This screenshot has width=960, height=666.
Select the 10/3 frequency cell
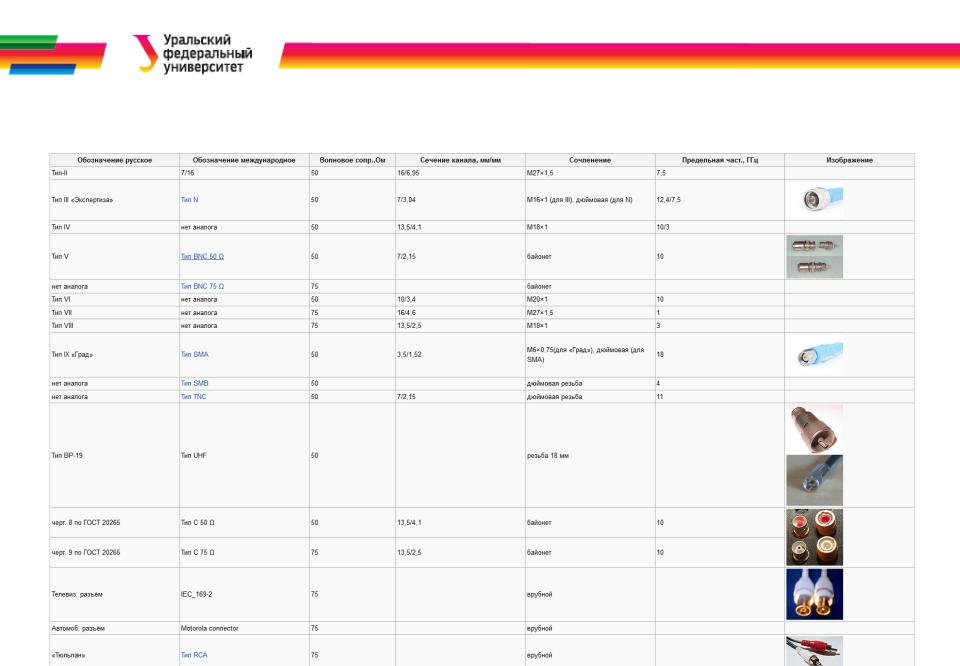pyautogui.click(x=720, y=227)
